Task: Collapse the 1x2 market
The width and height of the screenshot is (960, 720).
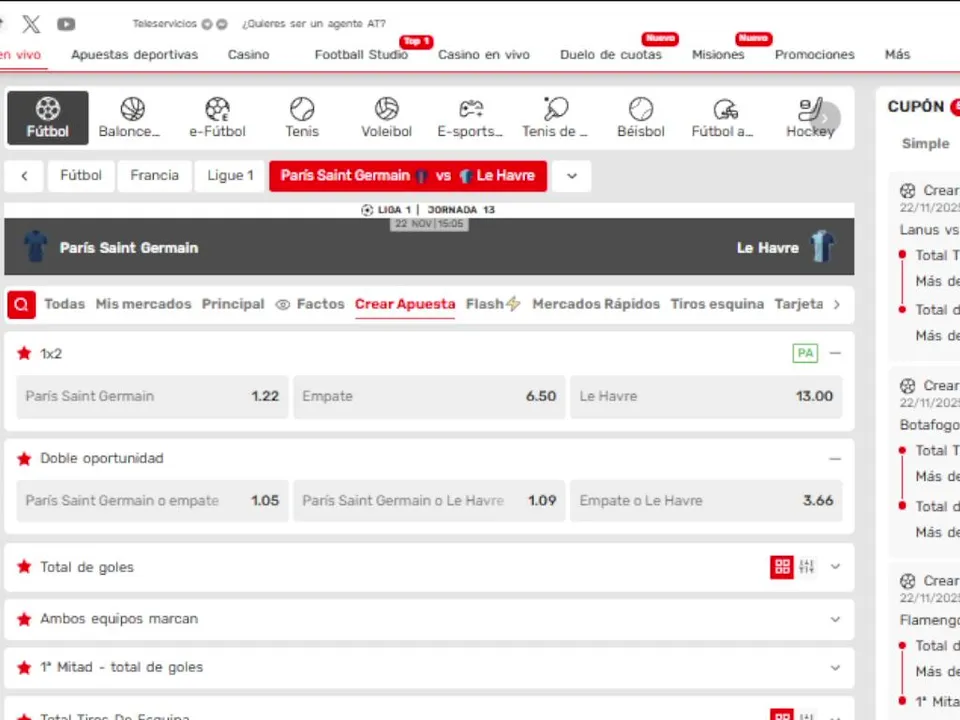Action: click(x=835, y=353)
